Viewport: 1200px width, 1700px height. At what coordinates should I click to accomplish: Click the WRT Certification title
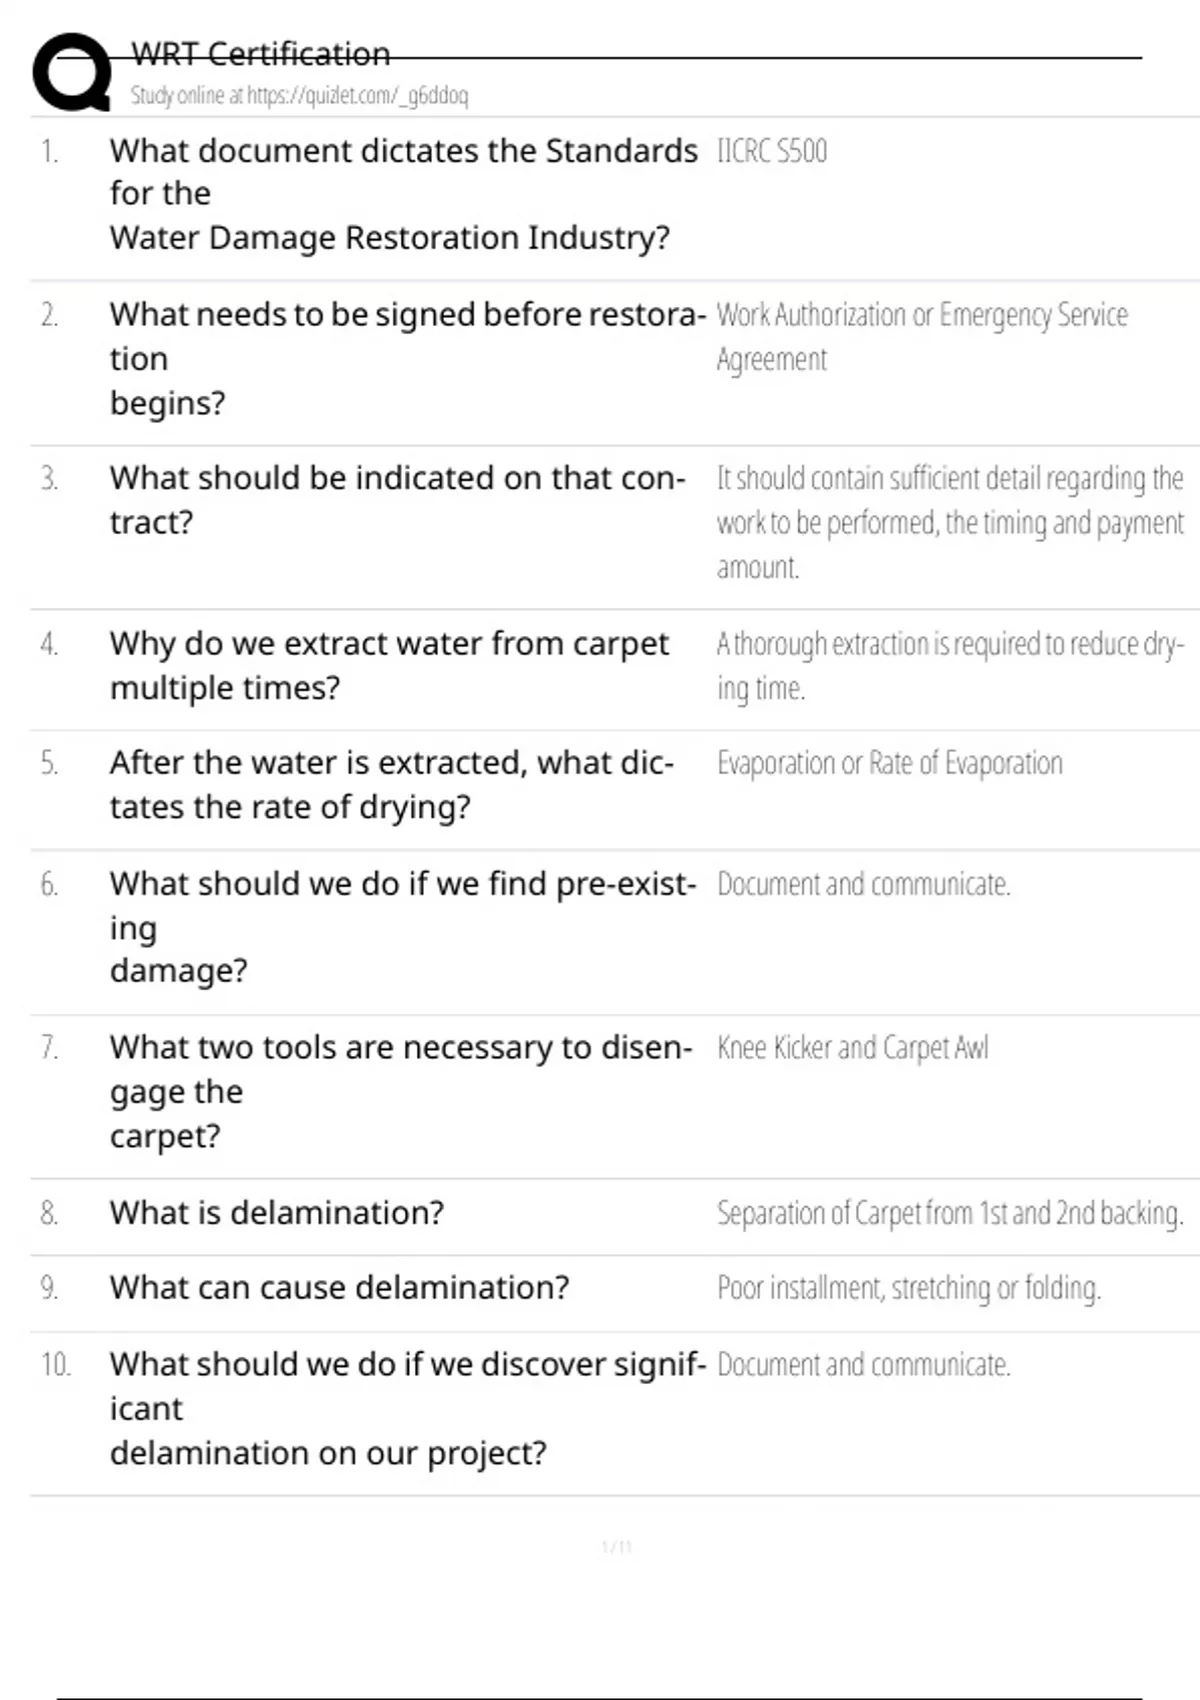pyautogui.click(x=261, y=54)
